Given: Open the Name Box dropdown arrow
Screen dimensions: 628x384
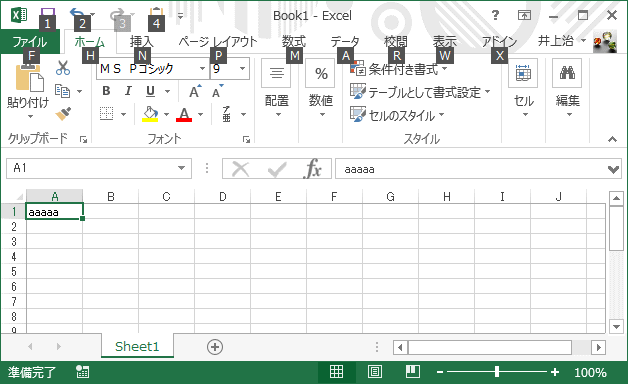Looking at the screenshot, I should coord(181,168).
